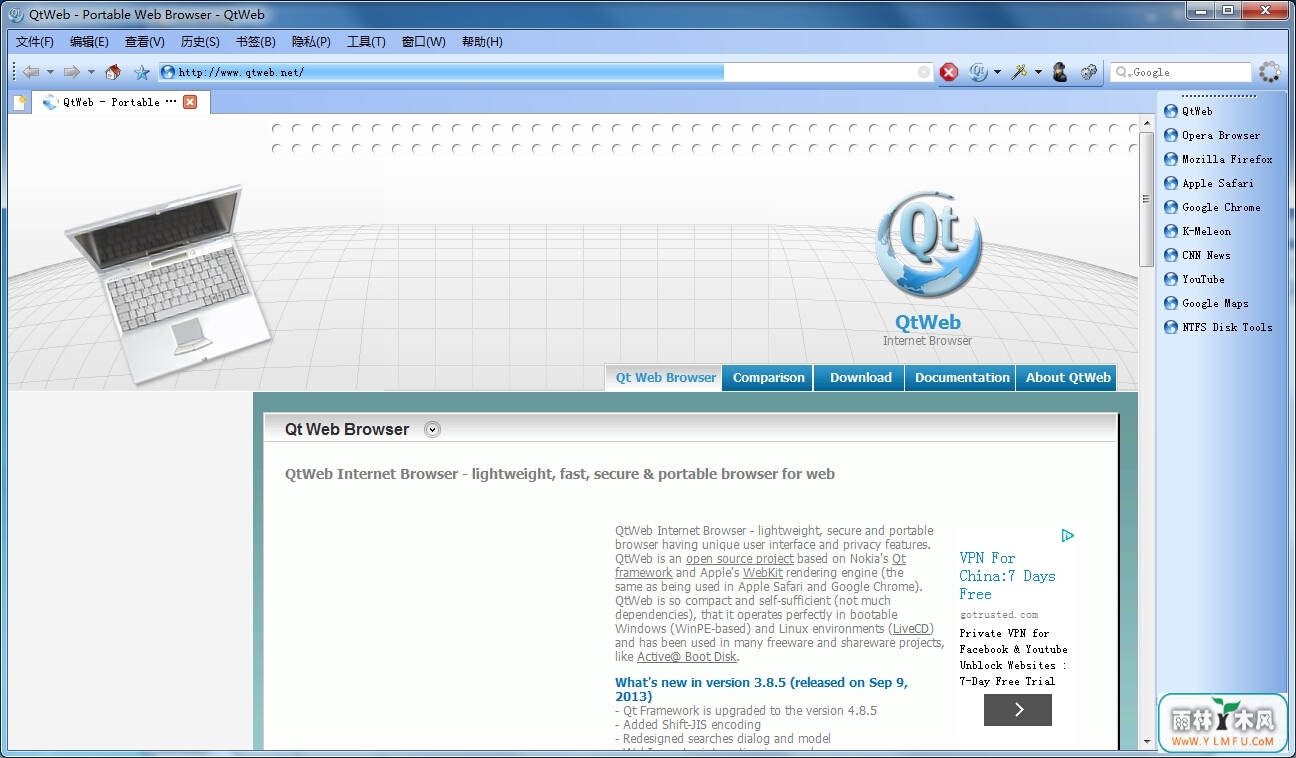1296x758 pixels.
Task: Click the page's vertical scrollbar thumb
Action: click(1146, 199)
